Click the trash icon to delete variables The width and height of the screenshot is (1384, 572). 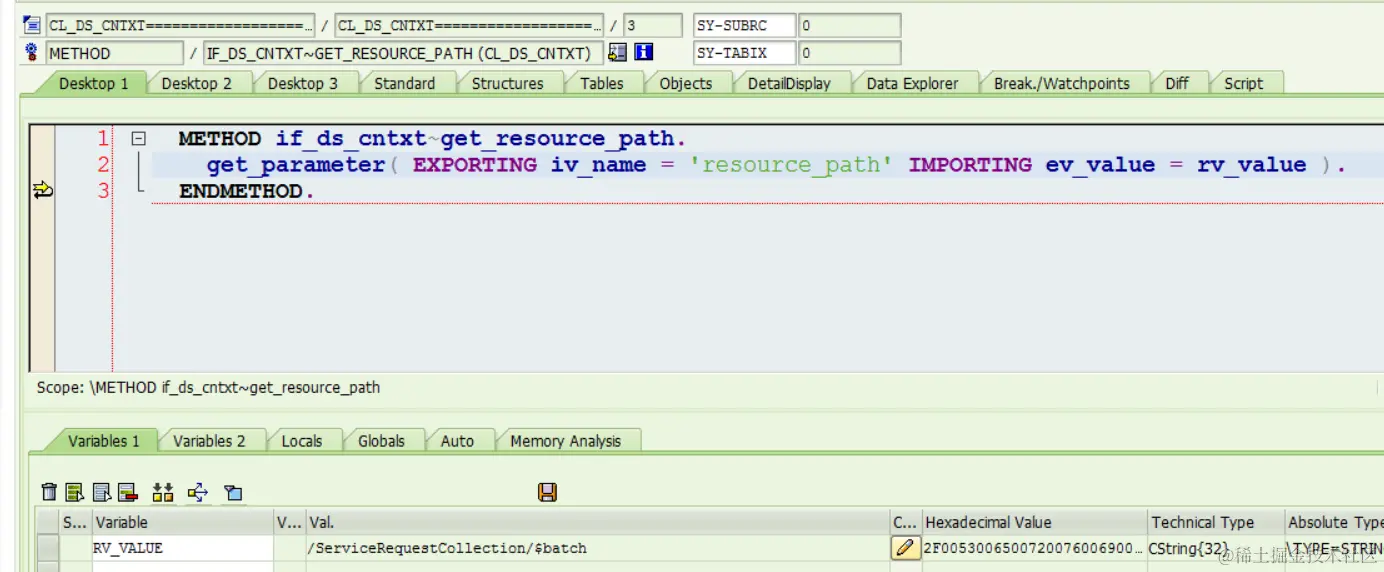49,492
